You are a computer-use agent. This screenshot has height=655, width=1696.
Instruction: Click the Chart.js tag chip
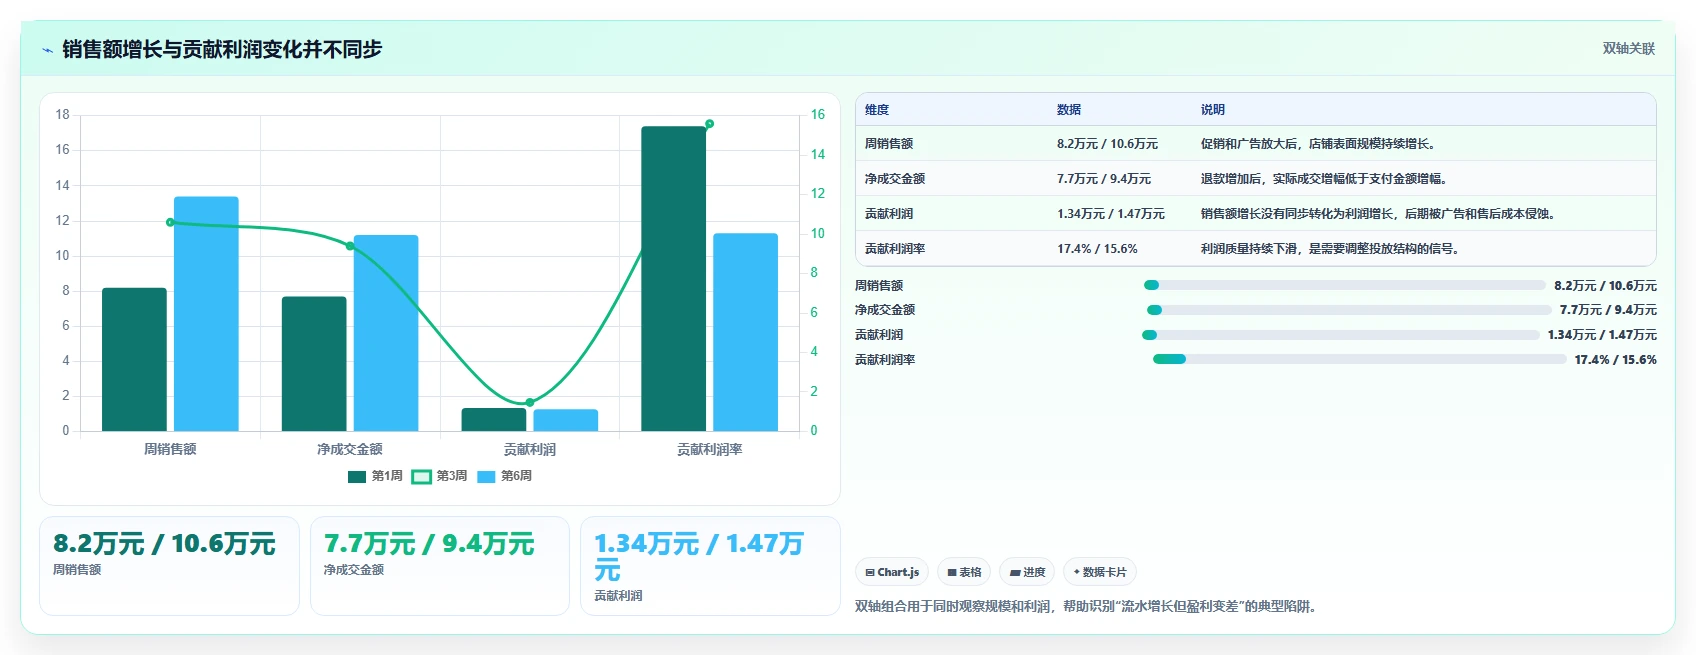pyautogui.click(x=892, y=572)
